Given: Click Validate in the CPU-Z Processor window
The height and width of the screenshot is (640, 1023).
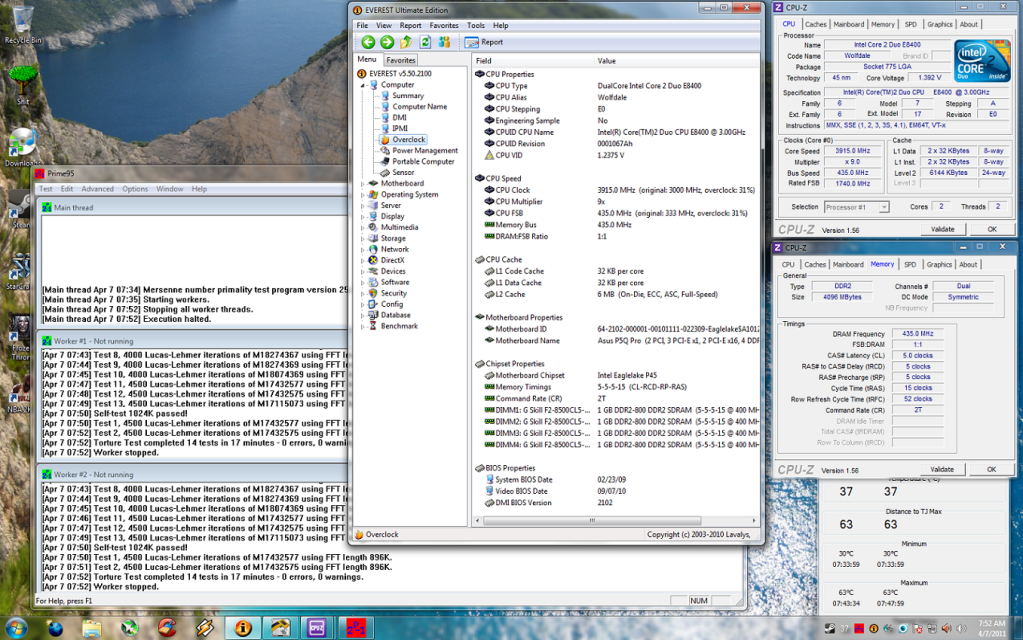Looking at the screenshot, I should click(x=942, y=230).
